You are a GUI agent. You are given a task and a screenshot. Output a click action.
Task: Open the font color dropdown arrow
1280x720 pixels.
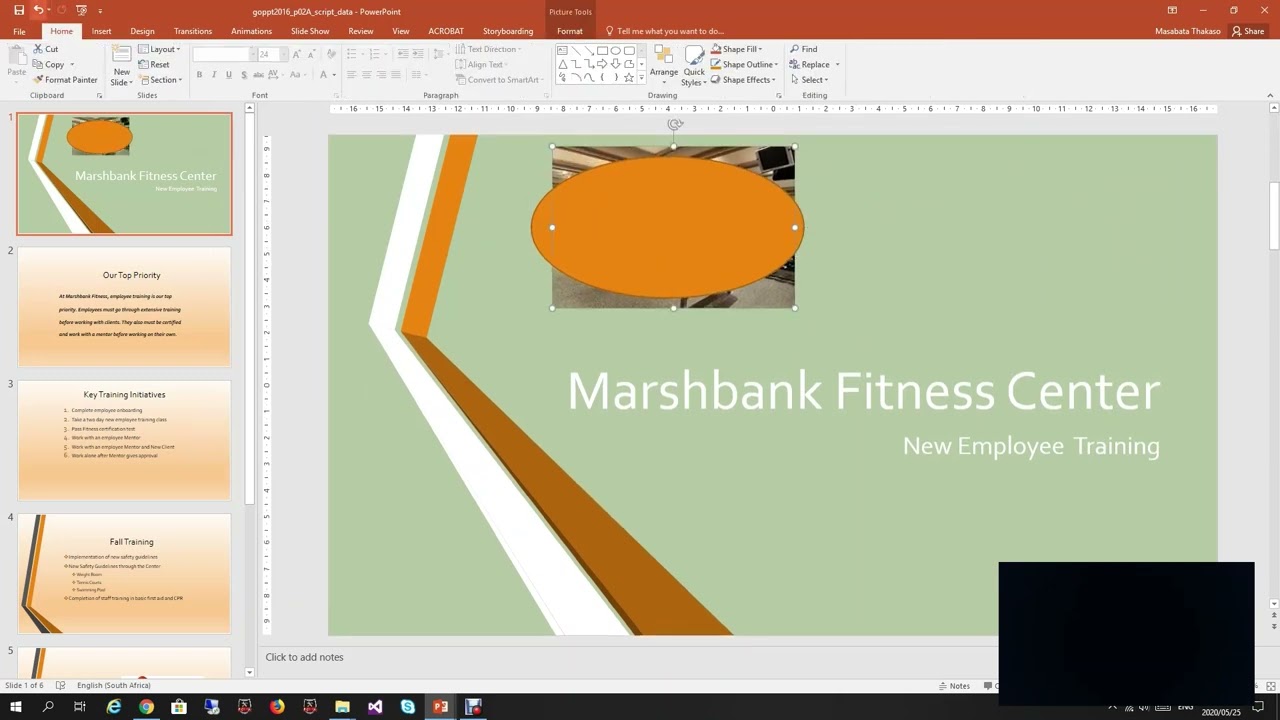pyautogui.click(x=334, y=75)
